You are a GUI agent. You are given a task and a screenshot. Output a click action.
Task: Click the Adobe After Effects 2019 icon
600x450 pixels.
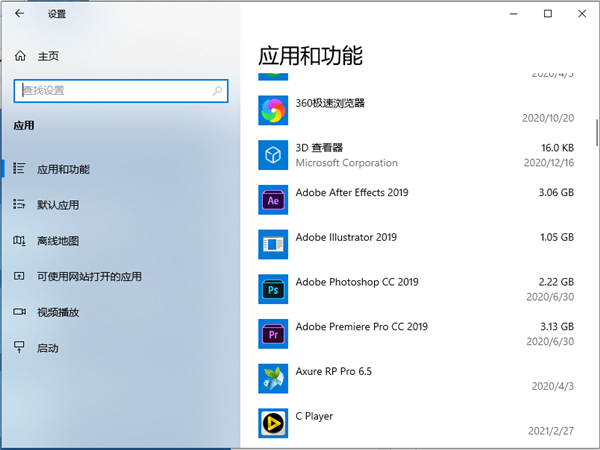click(273, 200)
